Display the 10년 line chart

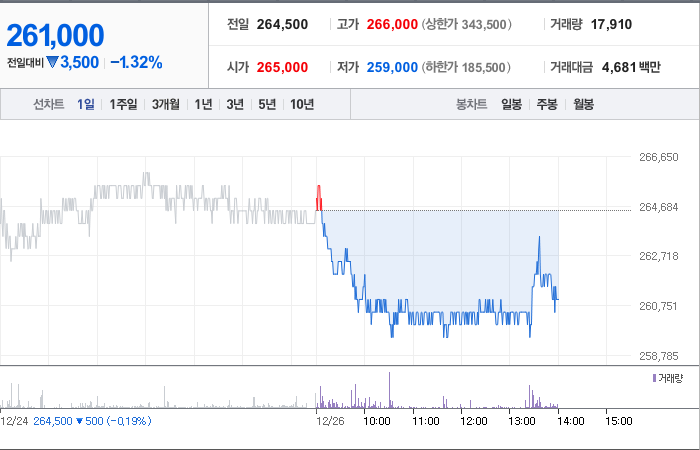(302, 104)
